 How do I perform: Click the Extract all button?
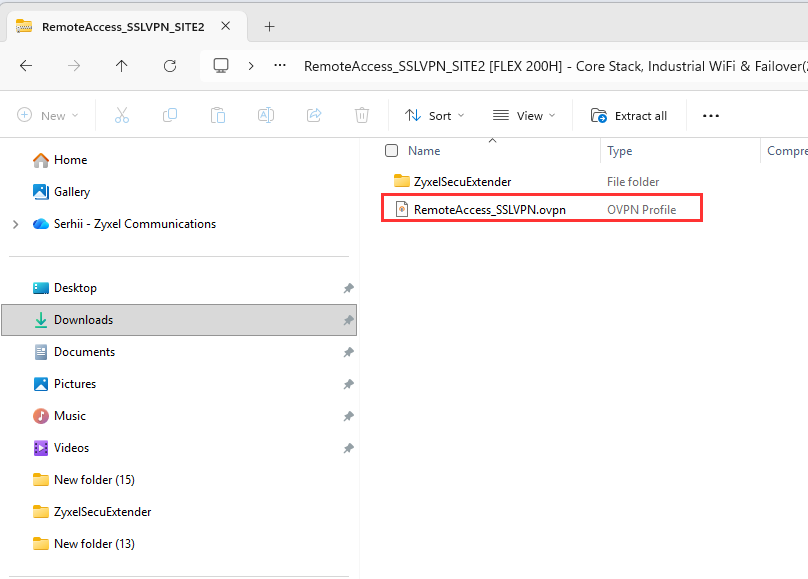[x=629, y=116]
